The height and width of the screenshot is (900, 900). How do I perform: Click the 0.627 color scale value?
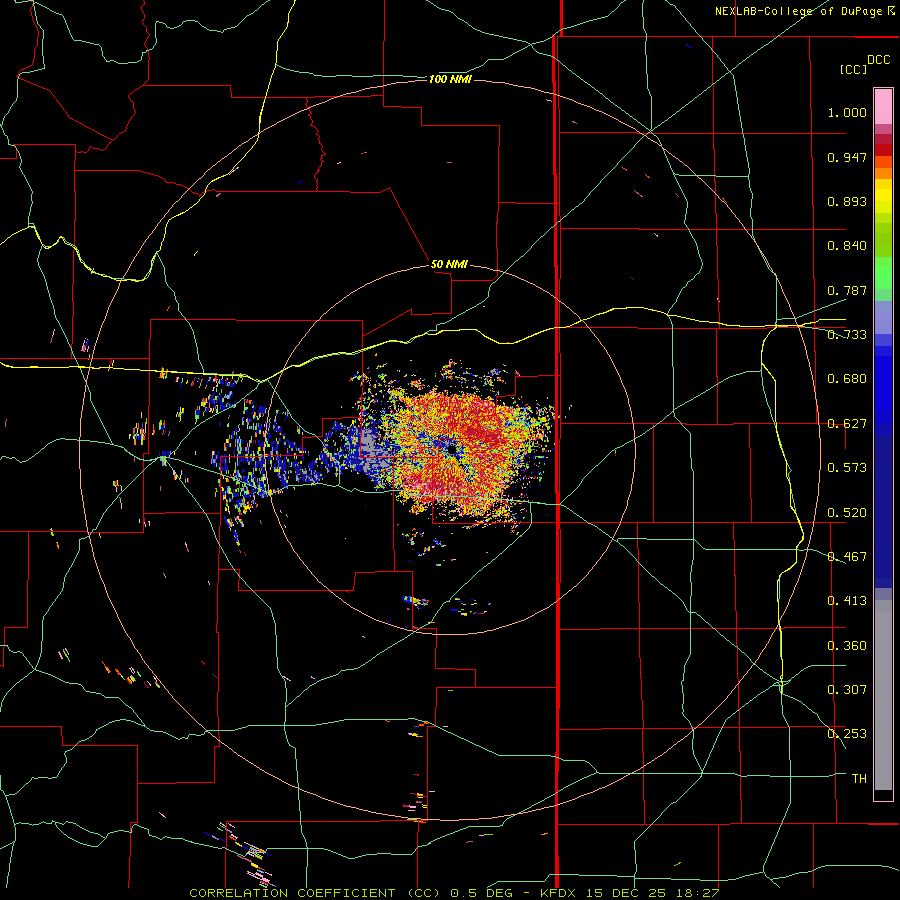[x=847, y=424]
